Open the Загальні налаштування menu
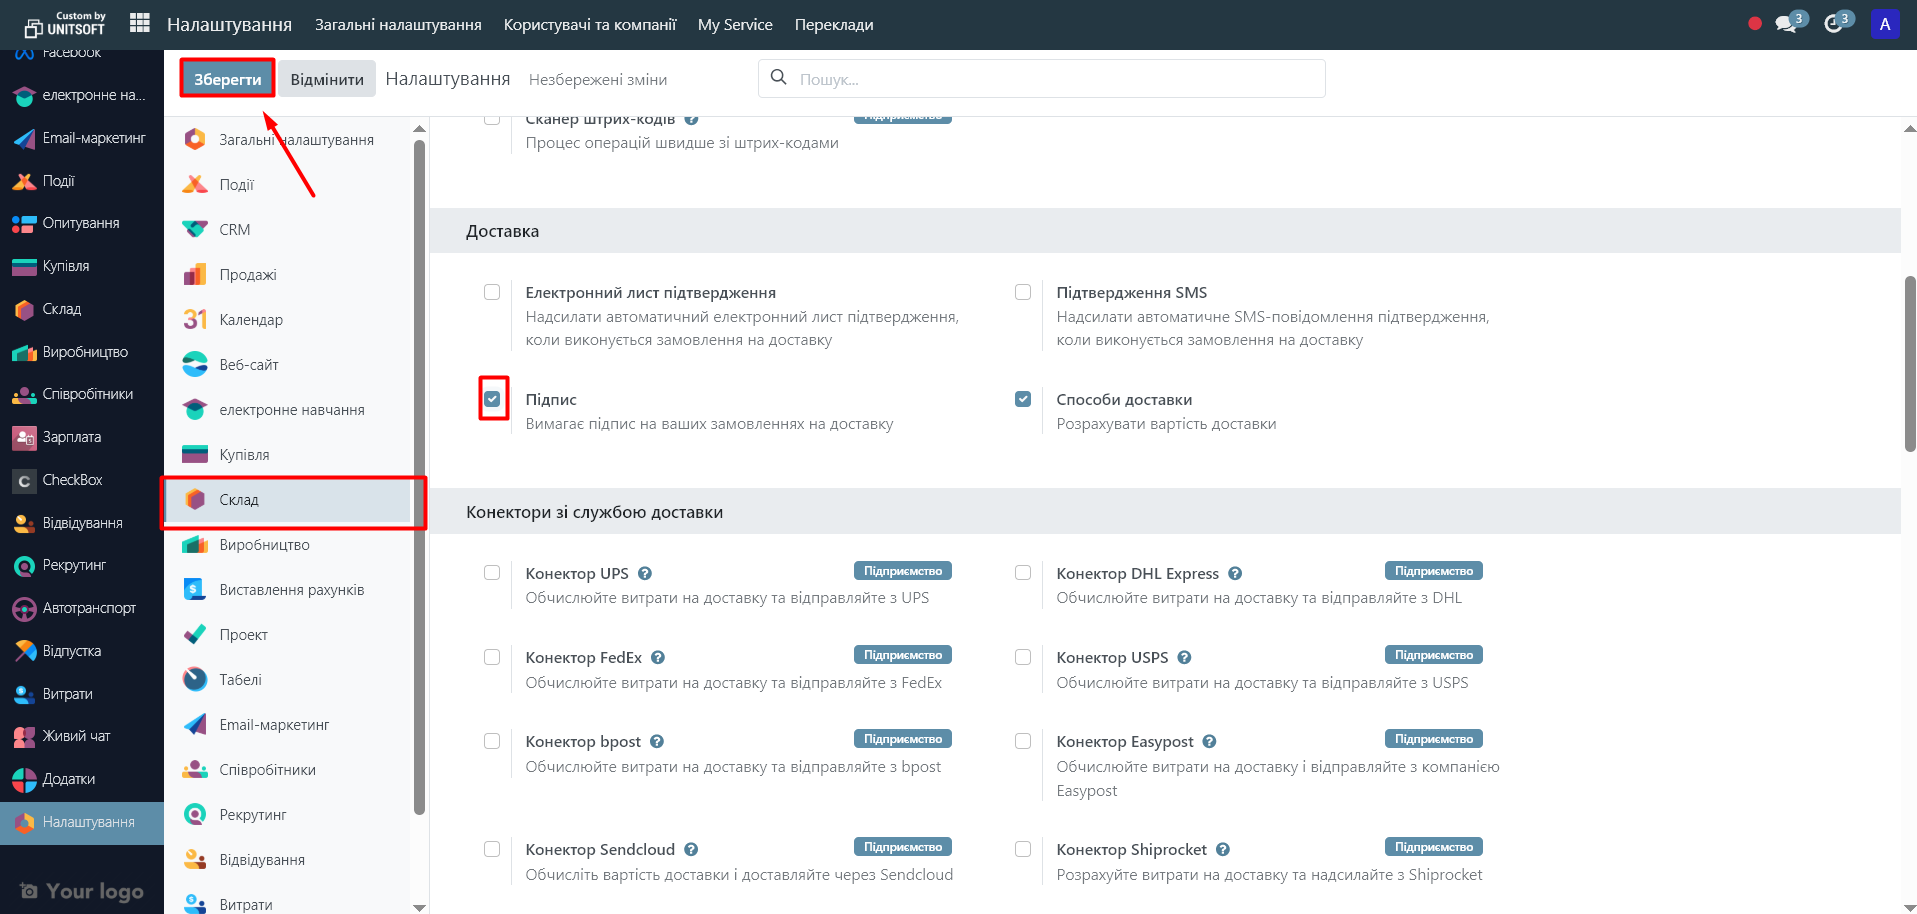This screenshot has height=914, width=1917. pos(398,25)
